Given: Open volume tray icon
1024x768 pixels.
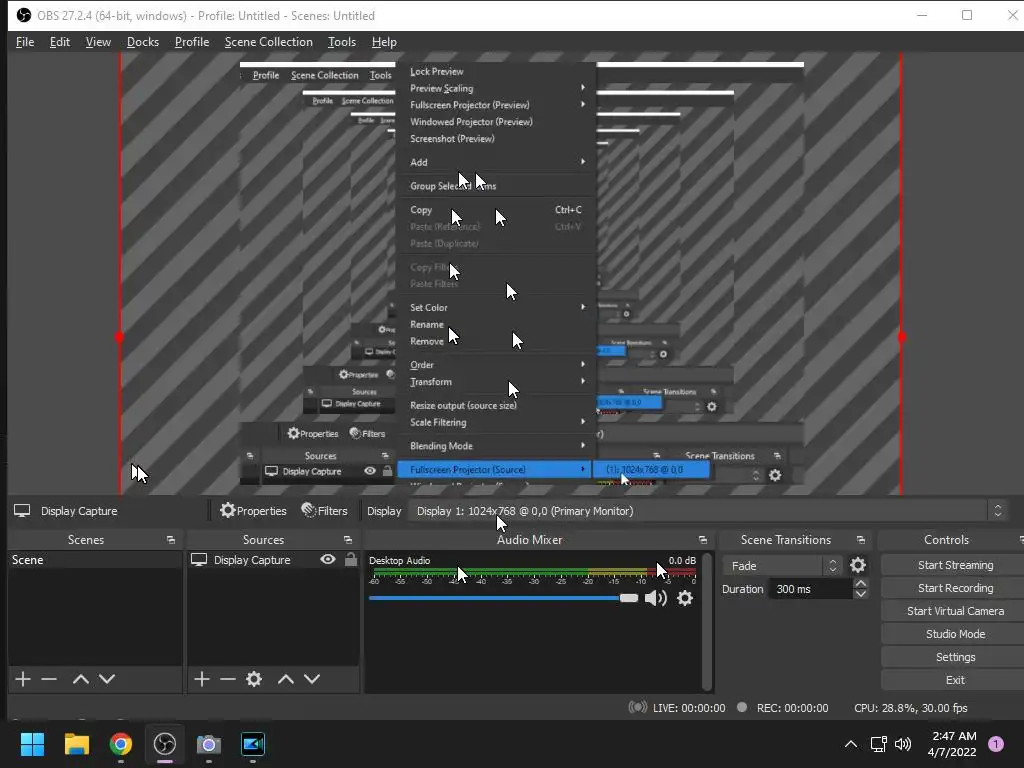Looking at the screenshot, I should (x=903, y=744).
